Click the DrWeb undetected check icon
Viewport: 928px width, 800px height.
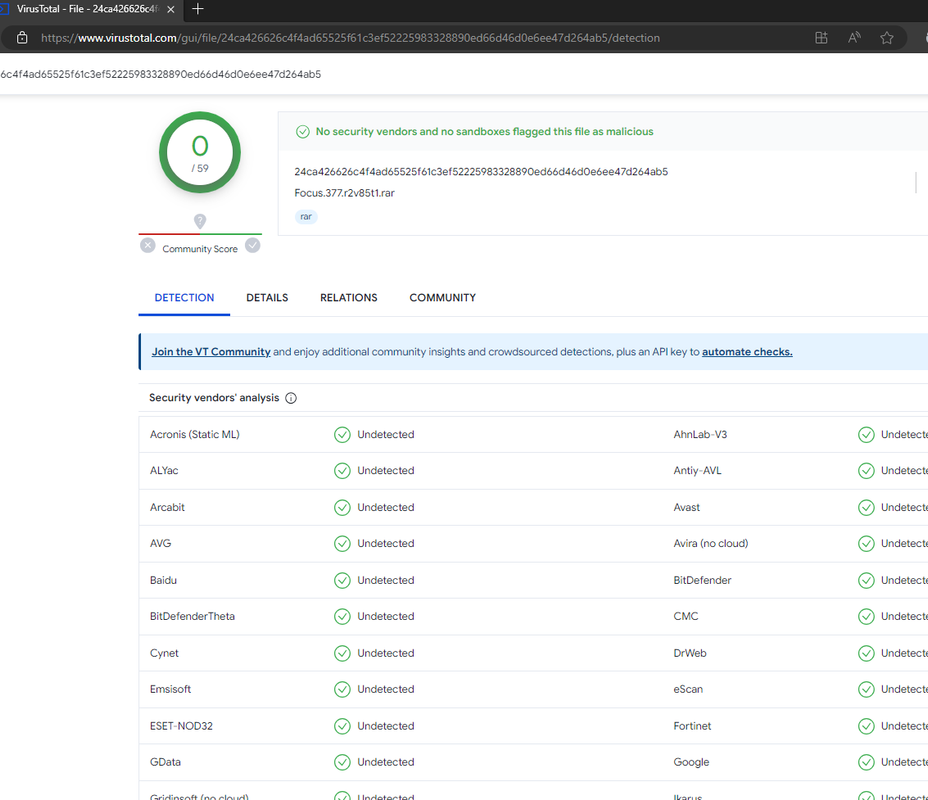[x=866, y=653]
